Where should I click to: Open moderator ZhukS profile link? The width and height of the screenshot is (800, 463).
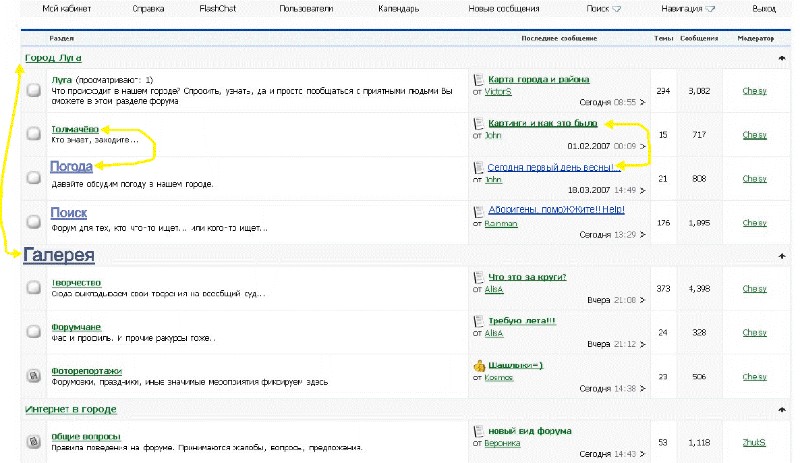tap(754, 441)
